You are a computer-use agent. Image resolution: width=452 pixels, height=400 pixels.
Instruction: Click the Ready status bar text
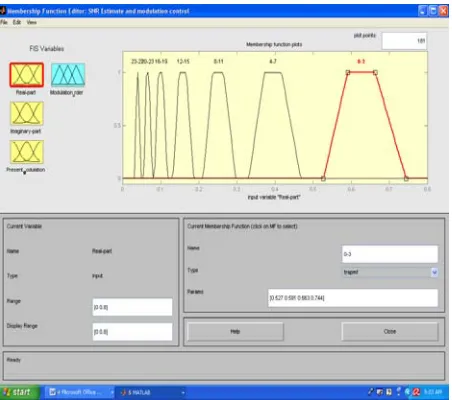14,360
